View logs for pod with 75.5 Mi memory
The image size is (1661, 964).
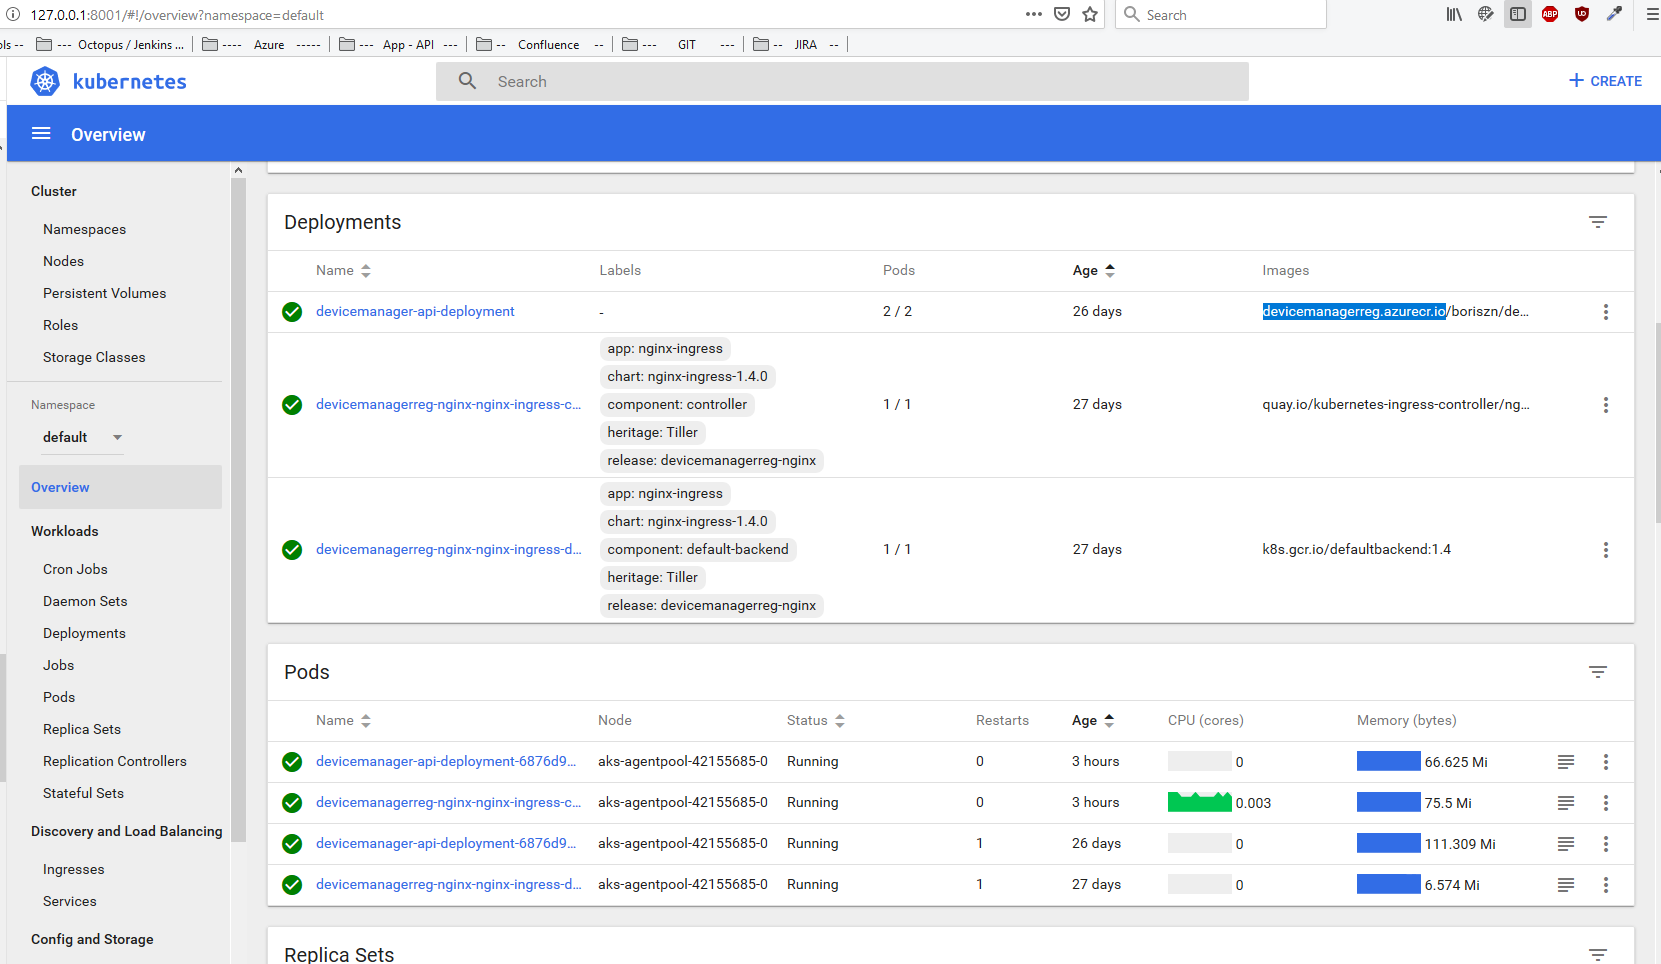(x=1566, y=803)
